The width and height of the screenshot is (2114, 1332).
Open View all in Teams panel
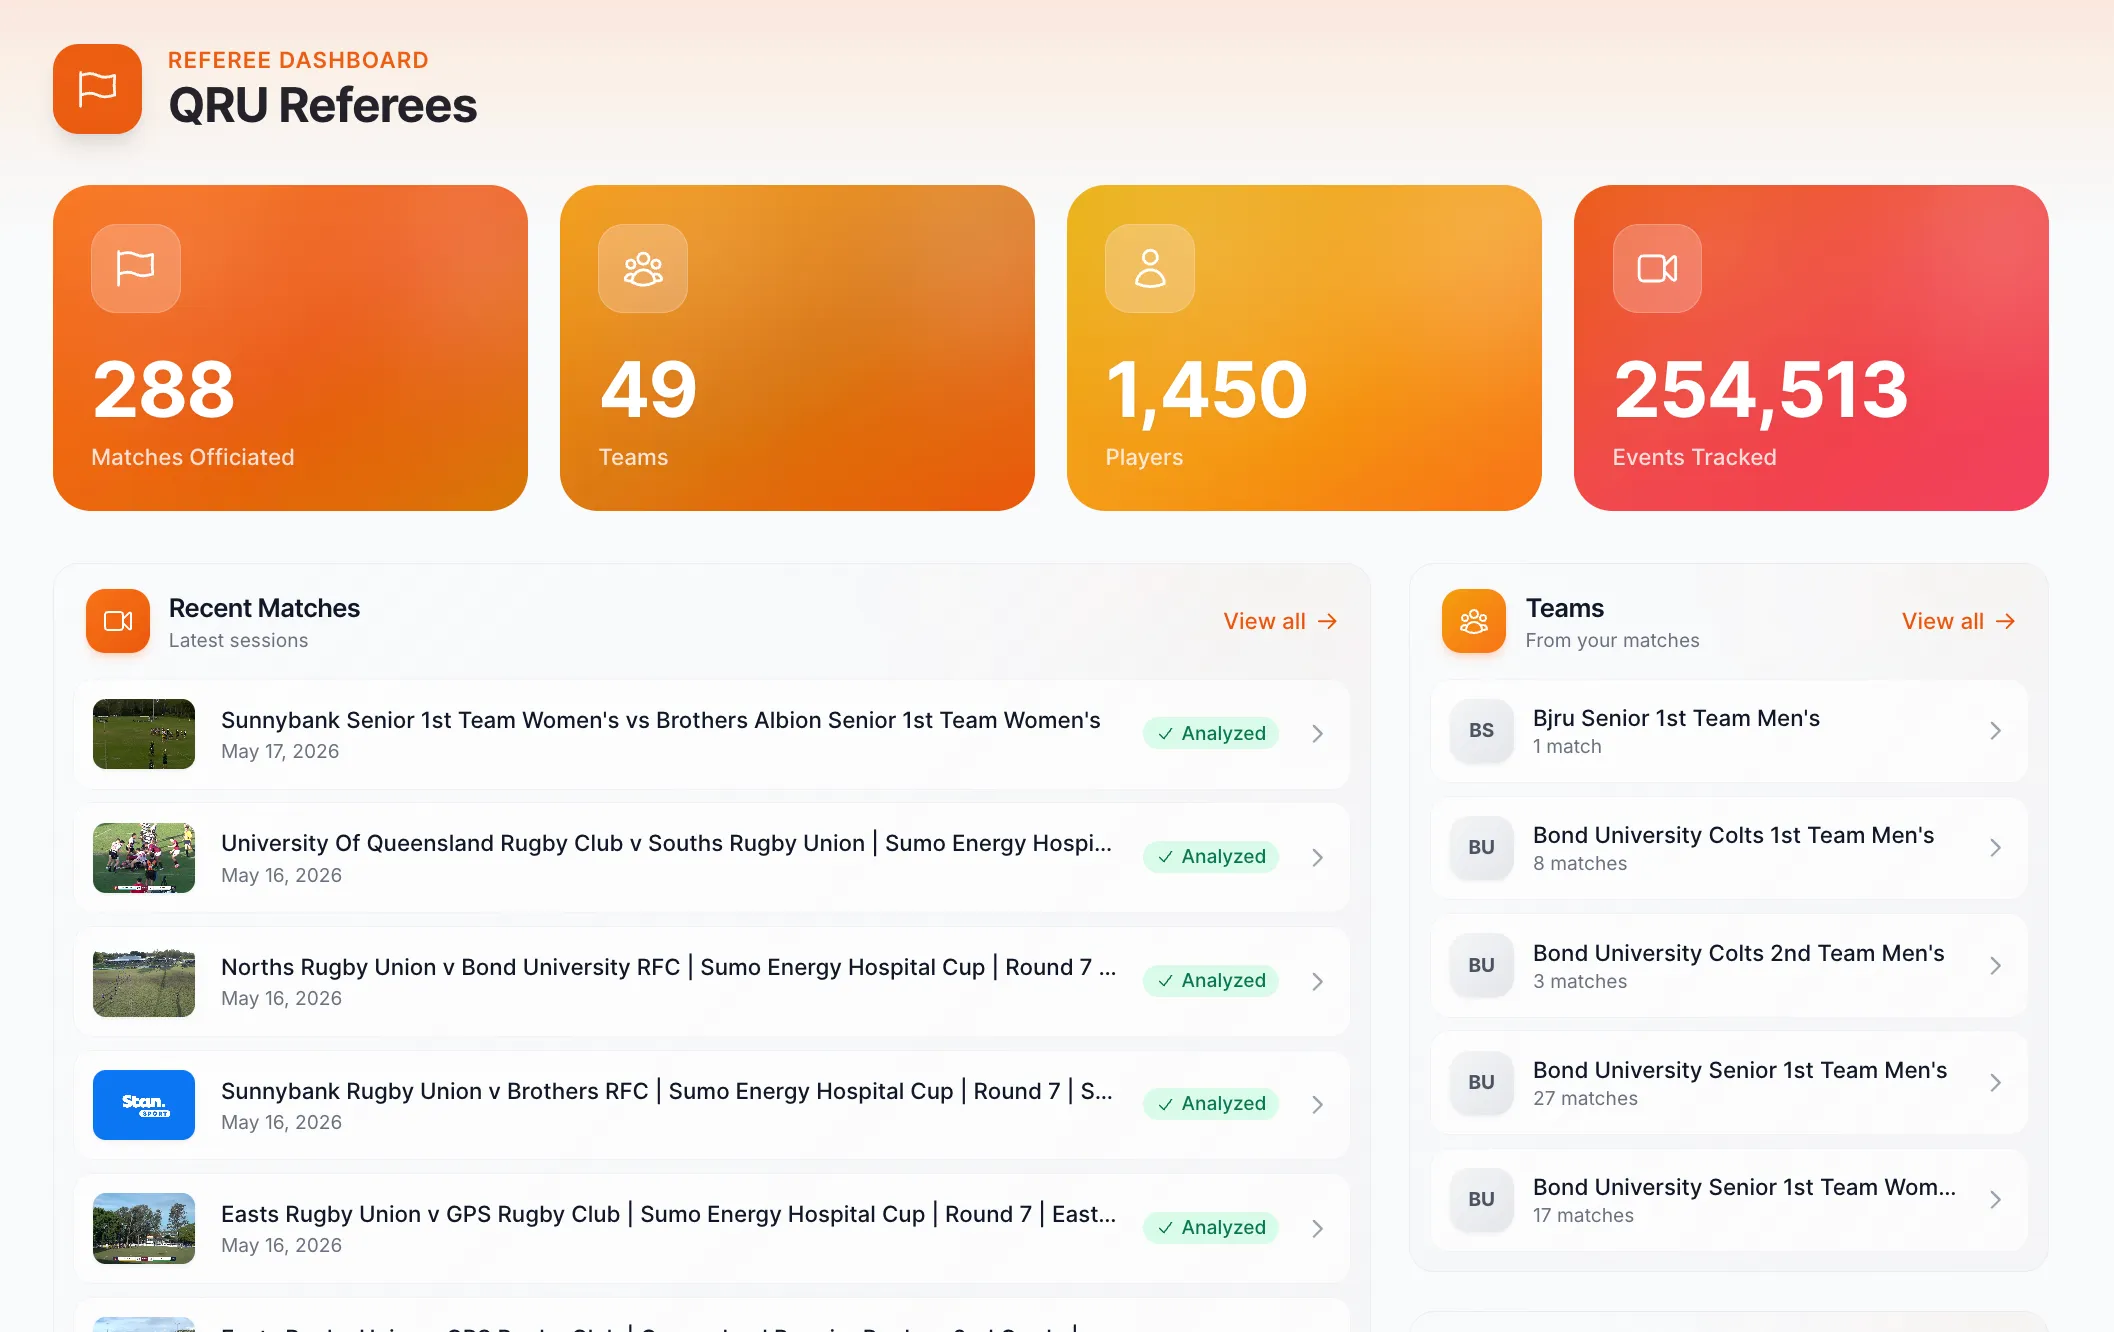pos(1958,621)
